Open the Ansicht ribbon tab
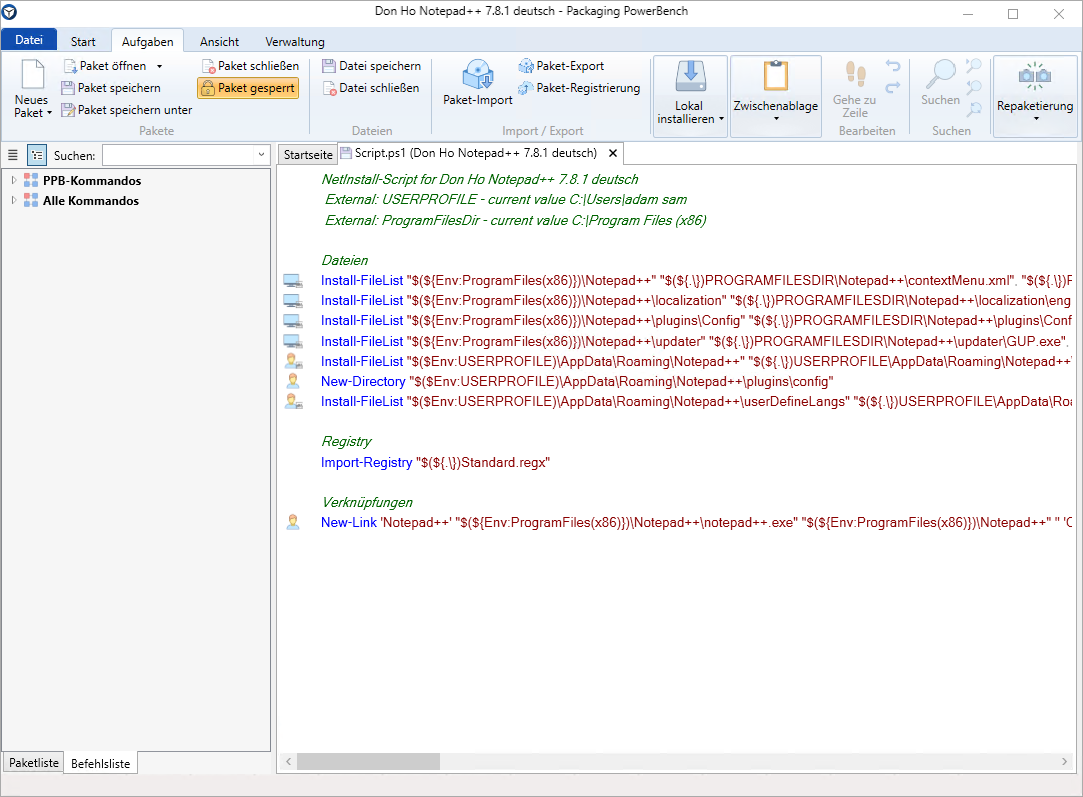This screenshot has width=1083, height=797. 219,42
